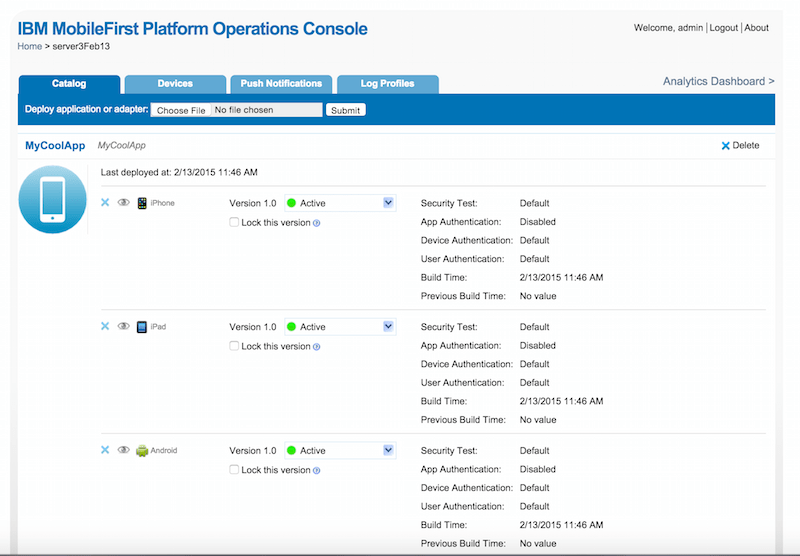Screen dimensions: 800x556
Task: Switch to the Devices tab
Action: click(176, 84)
